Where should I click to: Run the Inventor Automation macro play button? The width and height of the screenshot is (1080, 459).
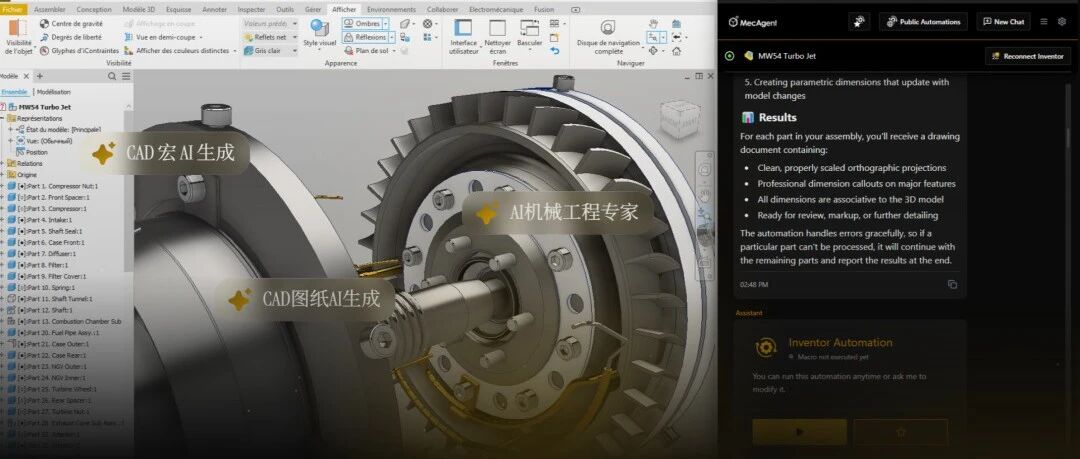click(800, 432)
